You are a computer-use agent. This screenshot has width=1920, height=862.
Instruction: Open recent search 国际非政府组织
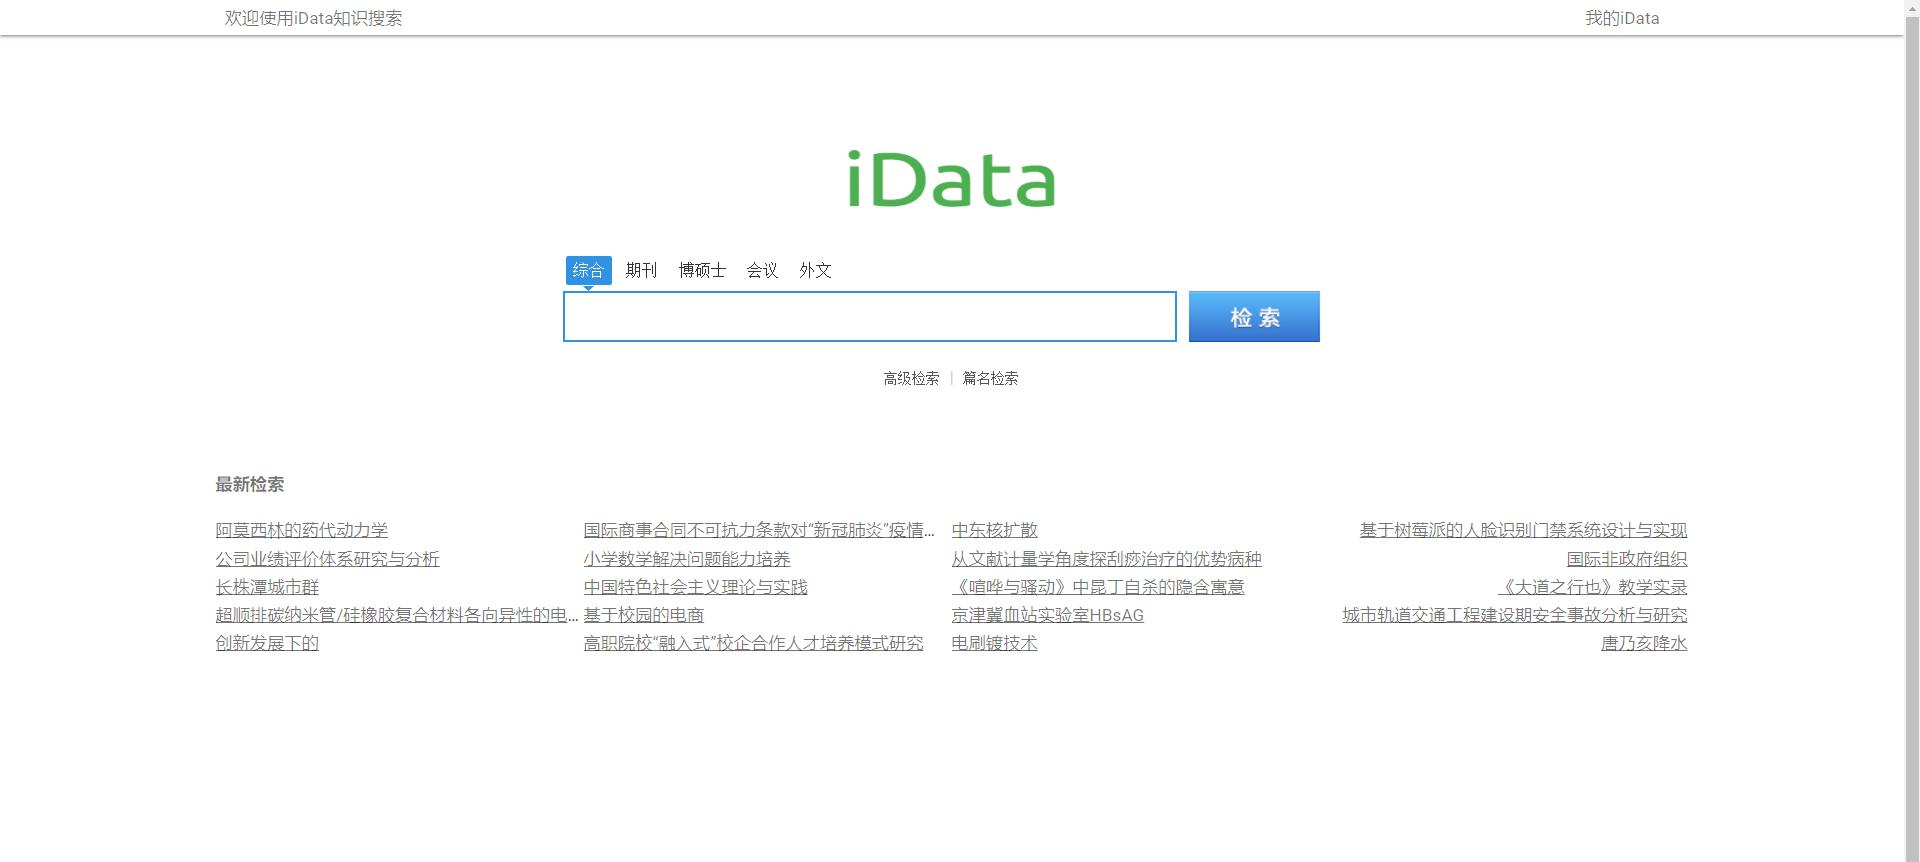pos(1627,559)
